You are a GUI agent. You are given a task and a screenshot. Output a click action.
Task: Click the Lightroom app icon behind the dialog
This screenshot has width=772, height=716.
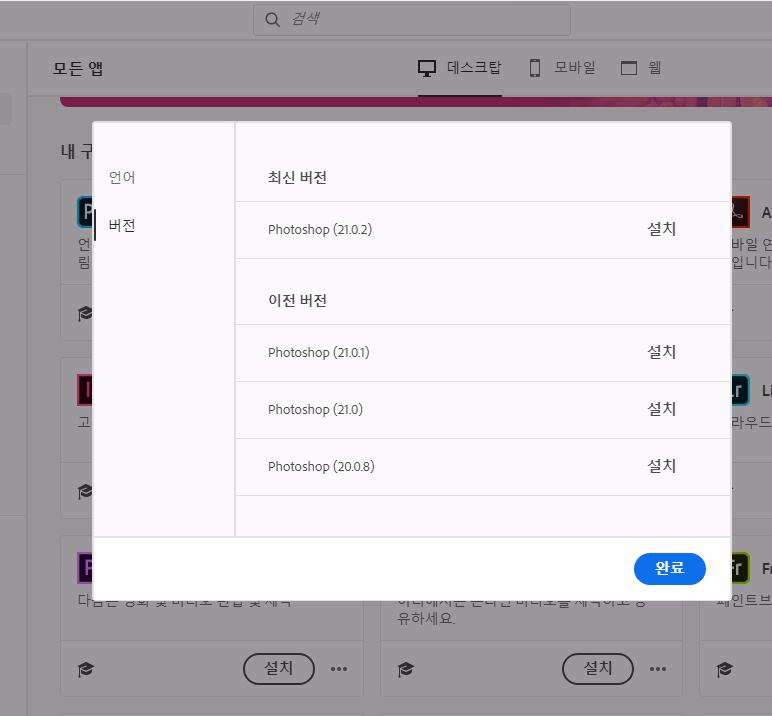tap(740, 389)
